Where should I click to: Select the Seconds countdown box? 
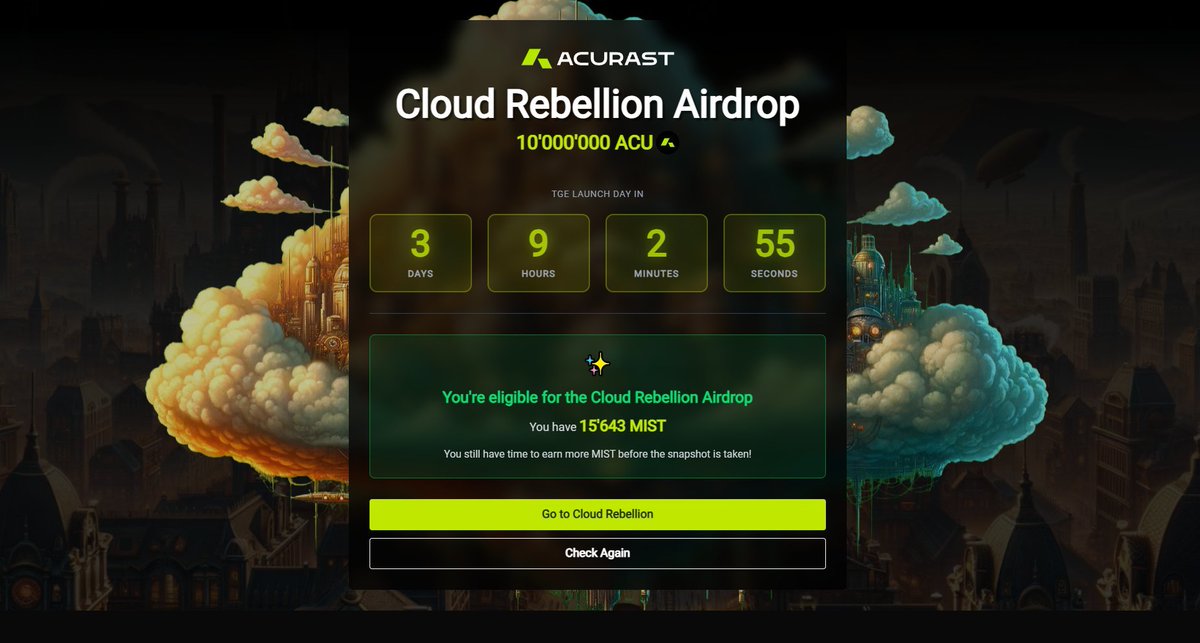[x=775, y=253]
